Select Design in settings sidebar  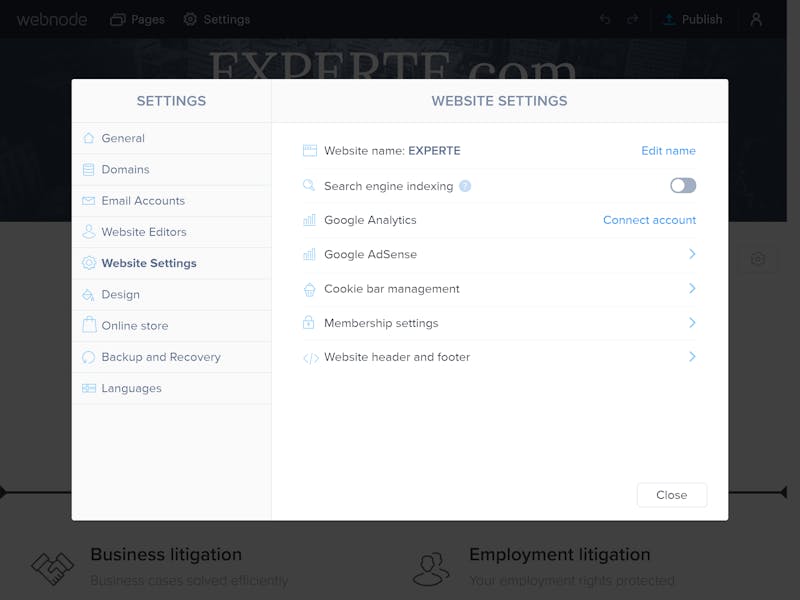171,294
